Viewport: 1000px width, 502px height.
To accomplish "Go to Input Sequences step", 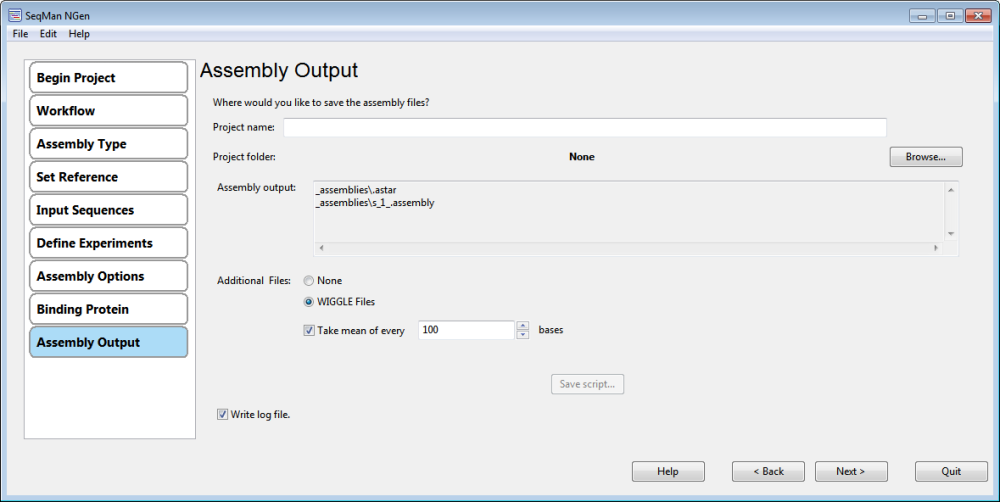I will coord(108,210).
